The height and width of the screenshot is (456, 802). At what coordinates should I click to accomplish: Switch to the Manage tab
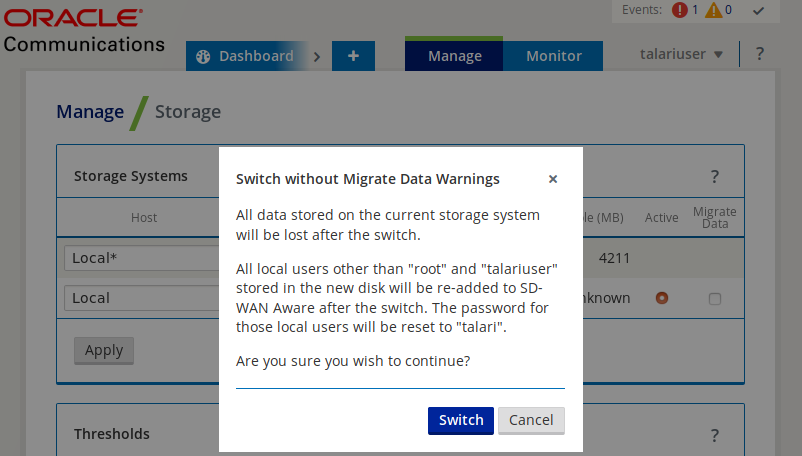click(454, 55)
